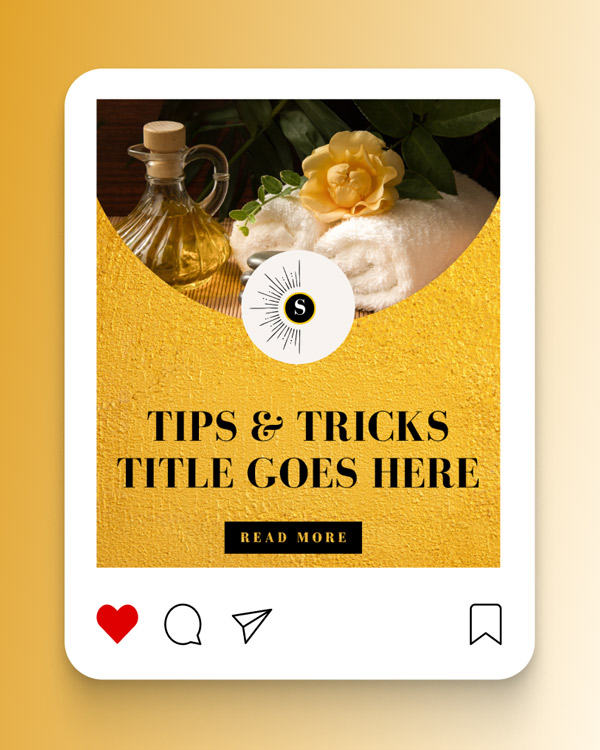The image size is (600, 750).
Task: Save post with bookmark icon
Action: (486, 624)
